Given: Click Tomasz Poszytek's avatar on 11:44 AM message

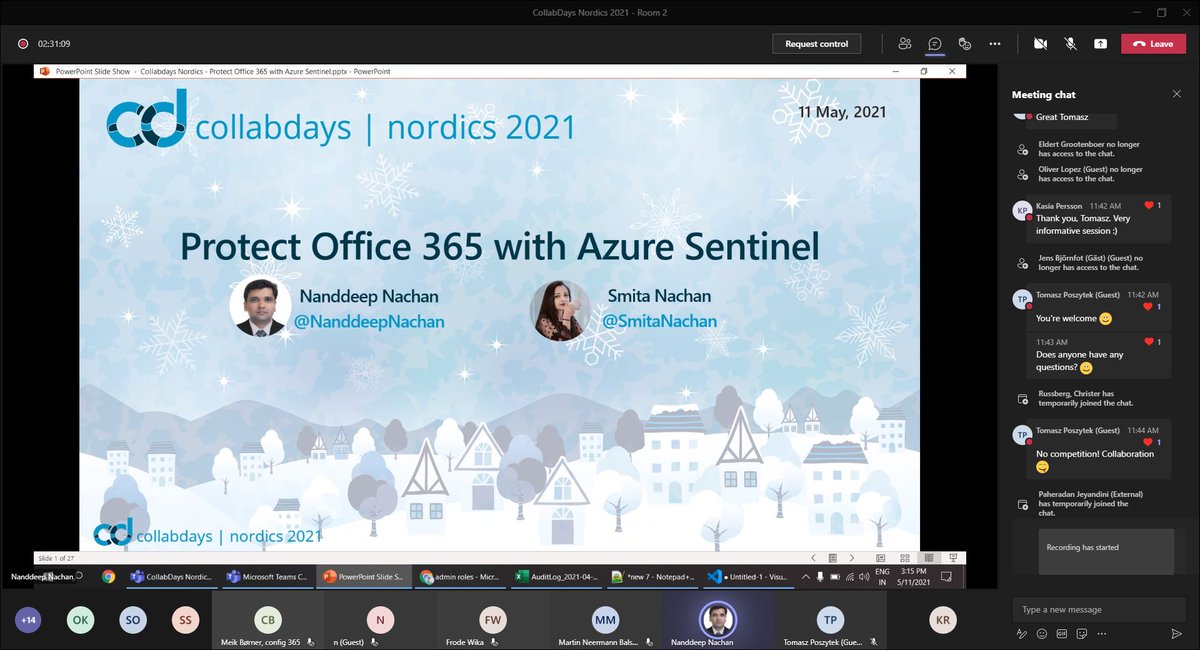Looking at the screenshot, I should 1022,435.
